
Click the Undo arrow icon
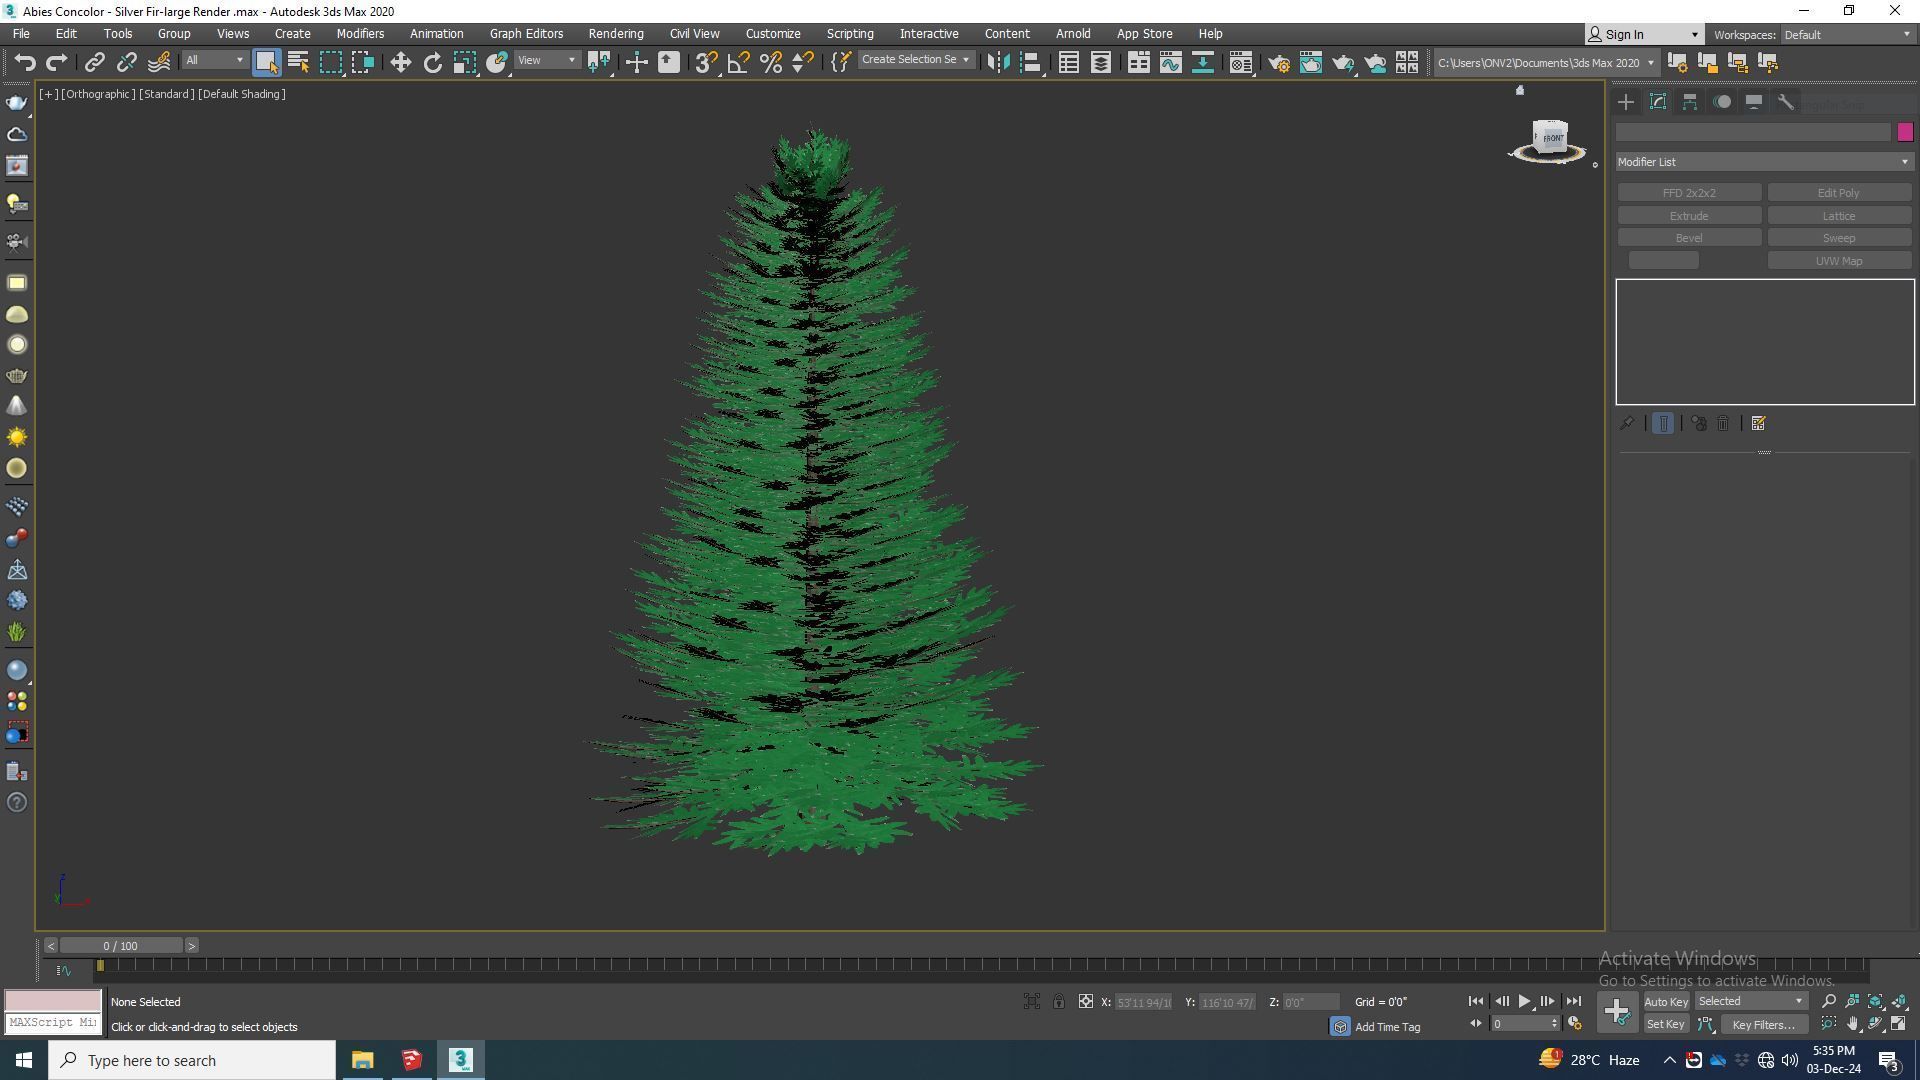pyautogui.click(x=24, y=62)
